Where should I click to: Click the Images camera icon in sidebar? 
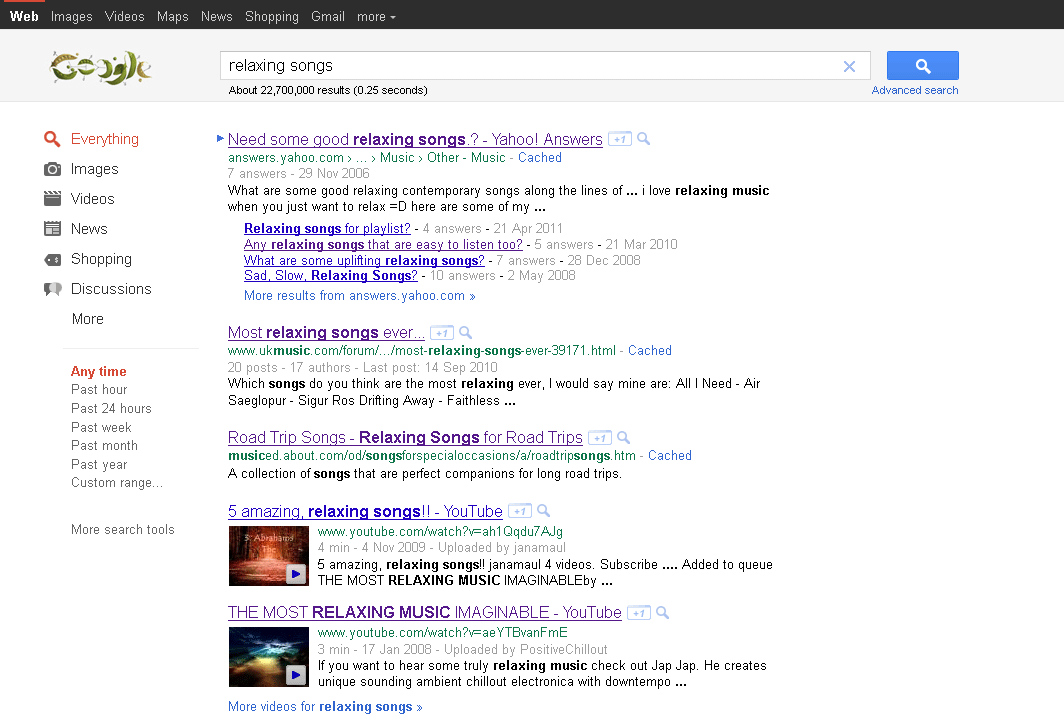tap(52, 169)
